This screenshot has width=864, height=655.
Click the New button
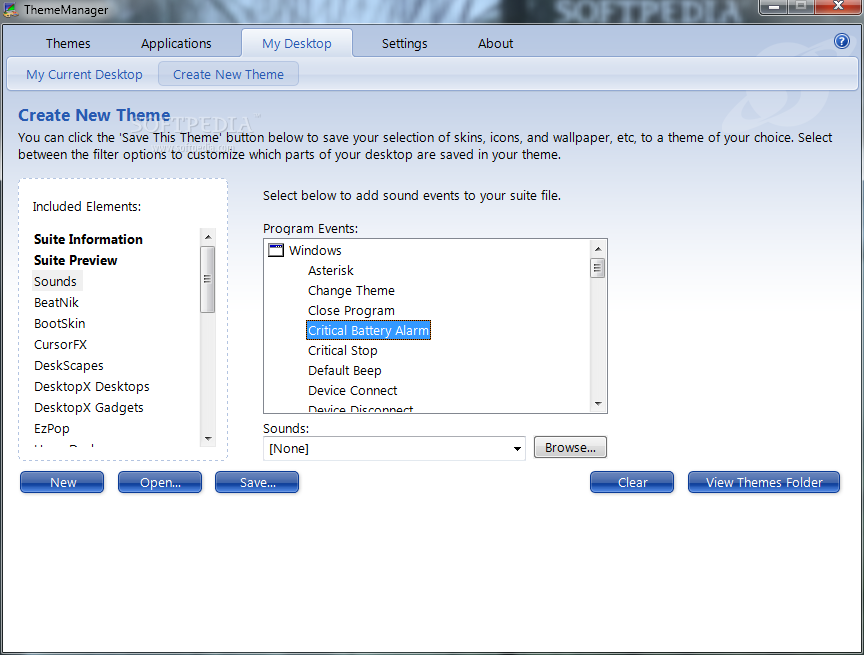(62, 482)
